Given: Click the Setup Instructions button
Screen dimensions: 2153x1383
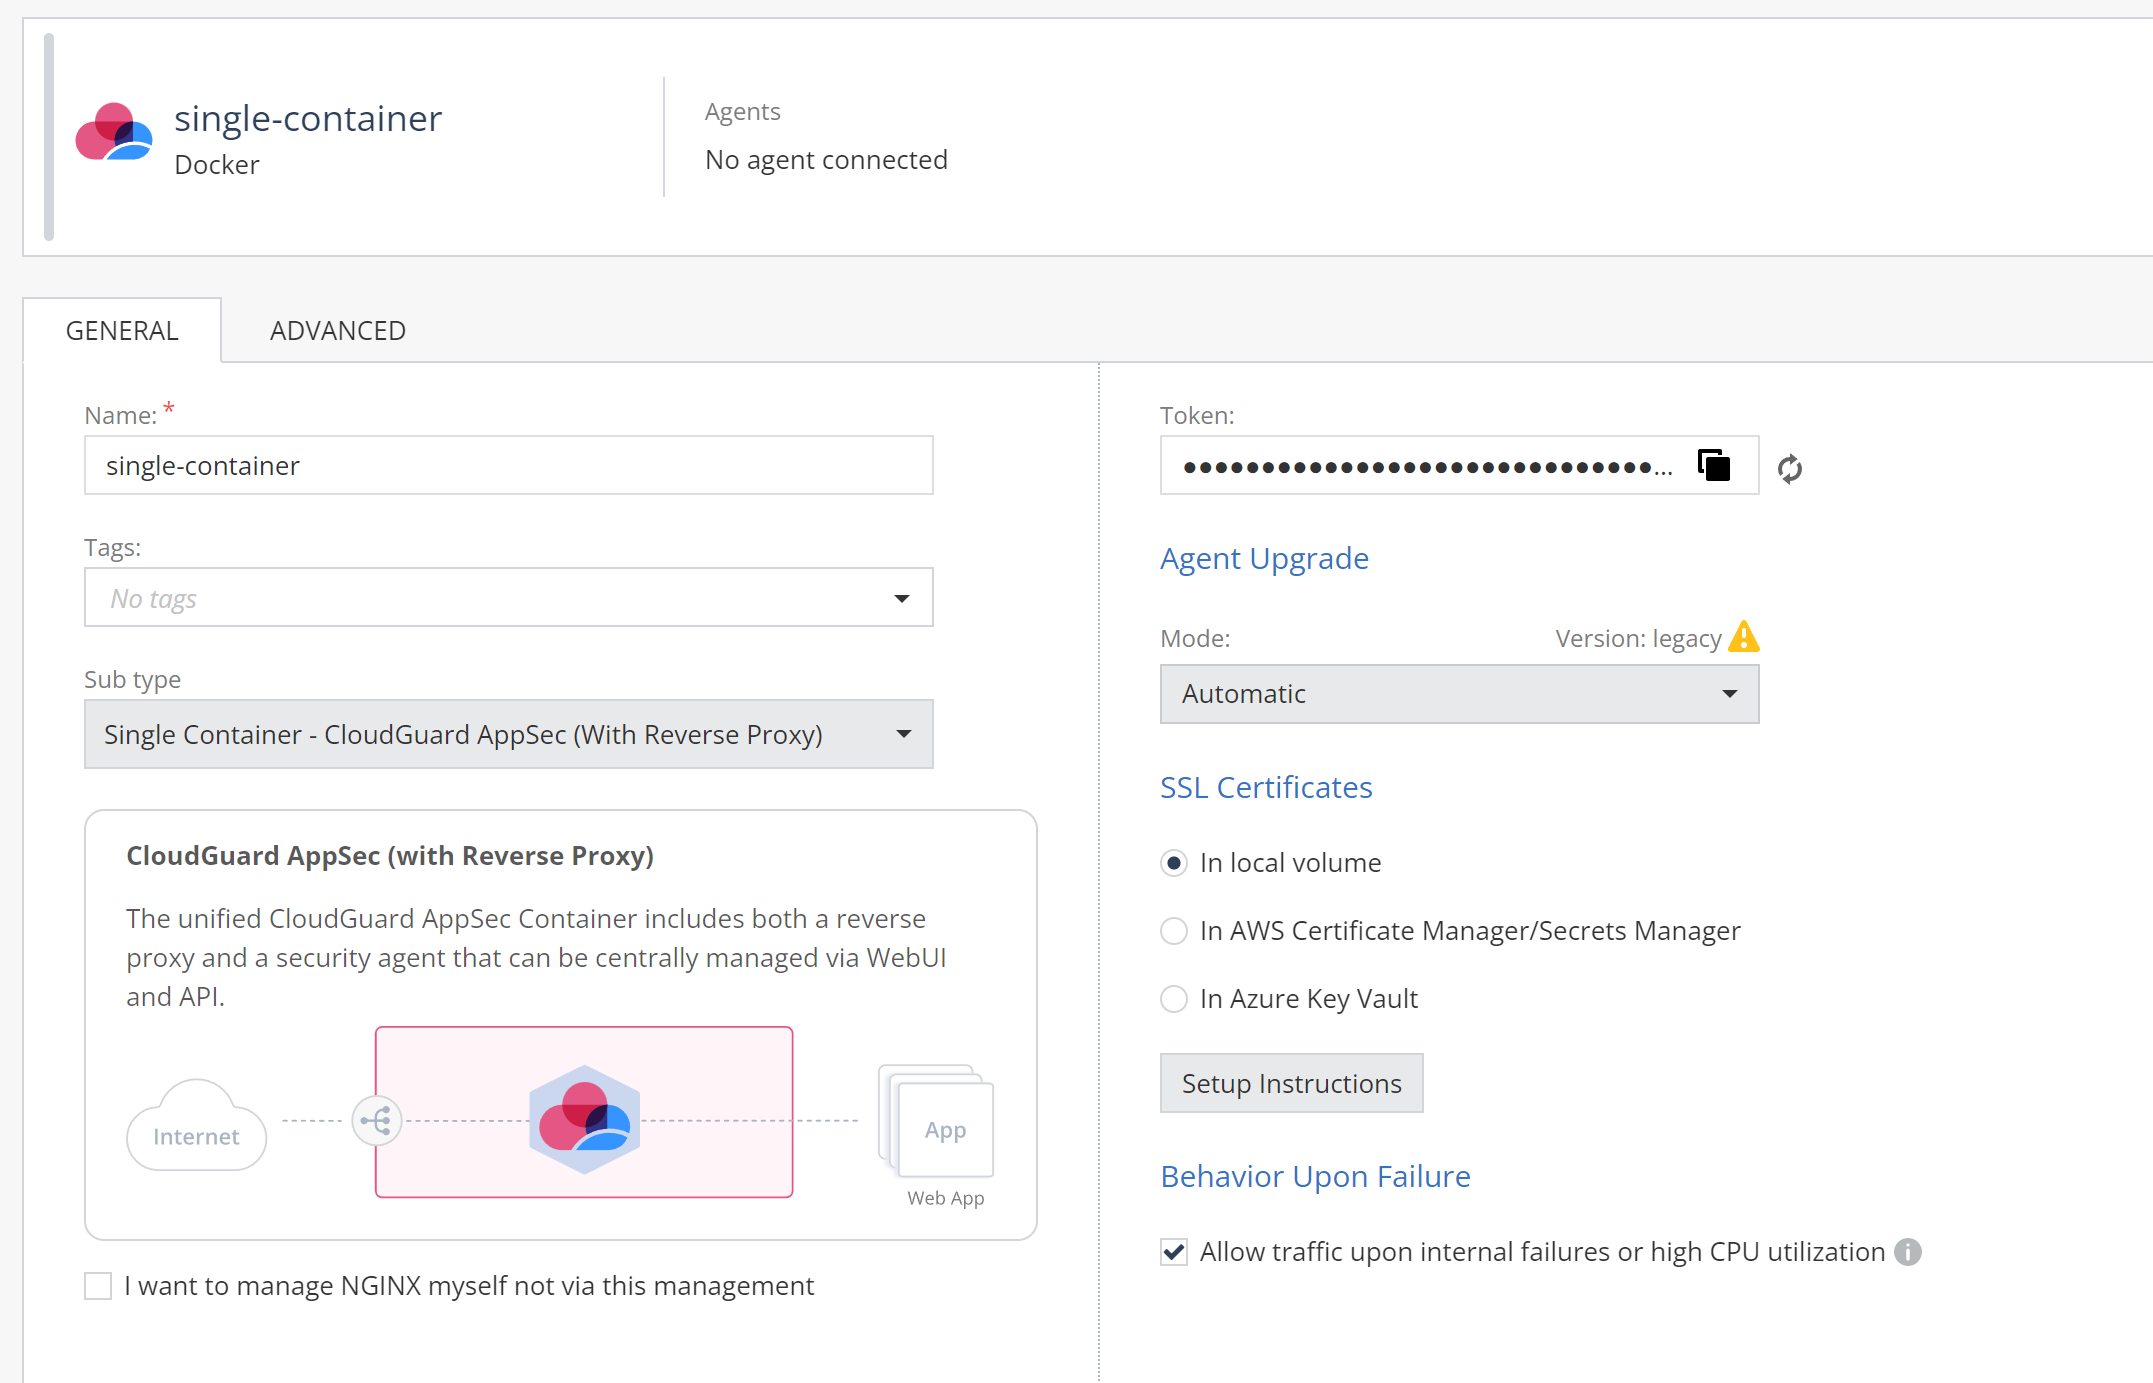Looking at the screenshot, I should point(1291,1083).
